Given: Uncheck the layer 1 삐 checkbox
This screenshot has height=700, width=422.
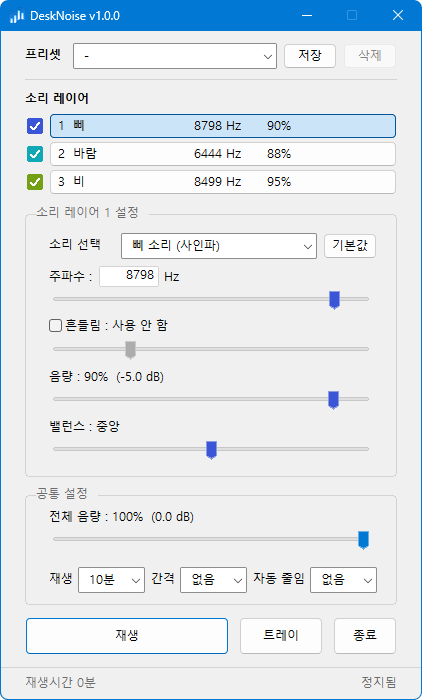Looking at the screenshot, I should coord(35,126).
